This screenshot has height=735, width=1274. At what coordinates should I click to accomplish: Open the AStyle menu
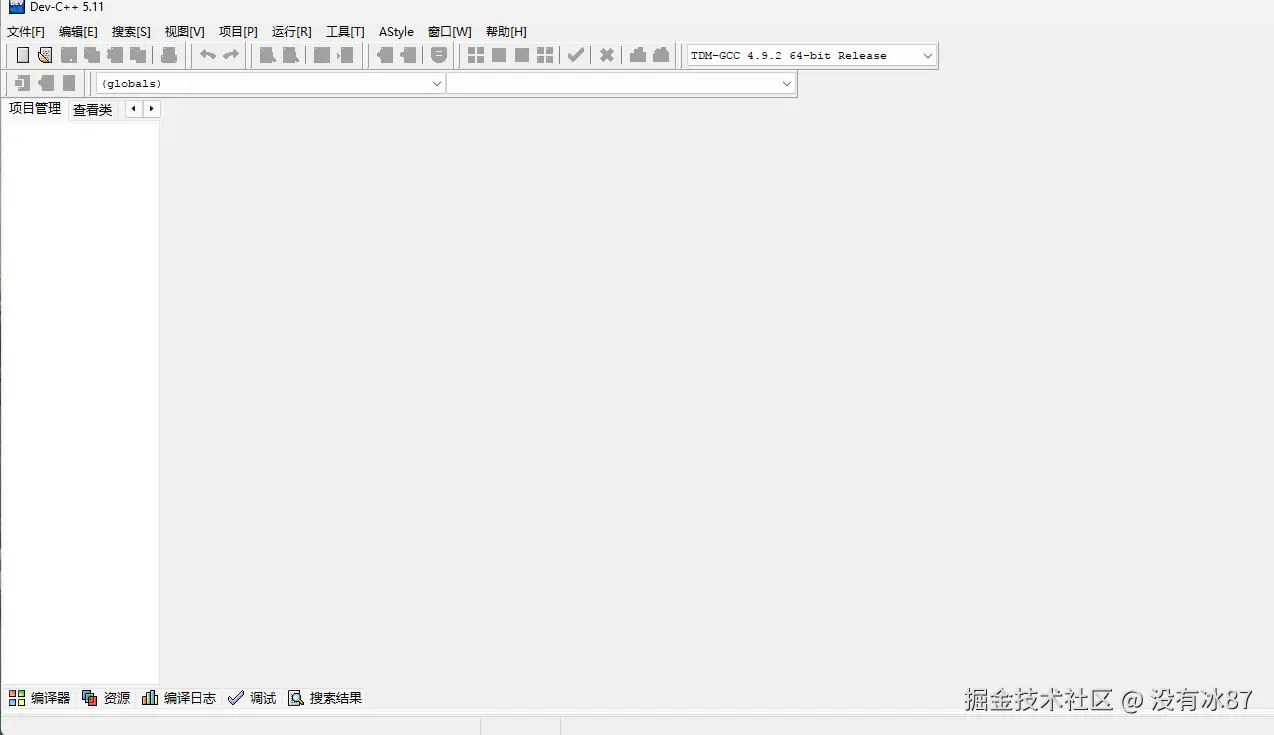point(396,32)
